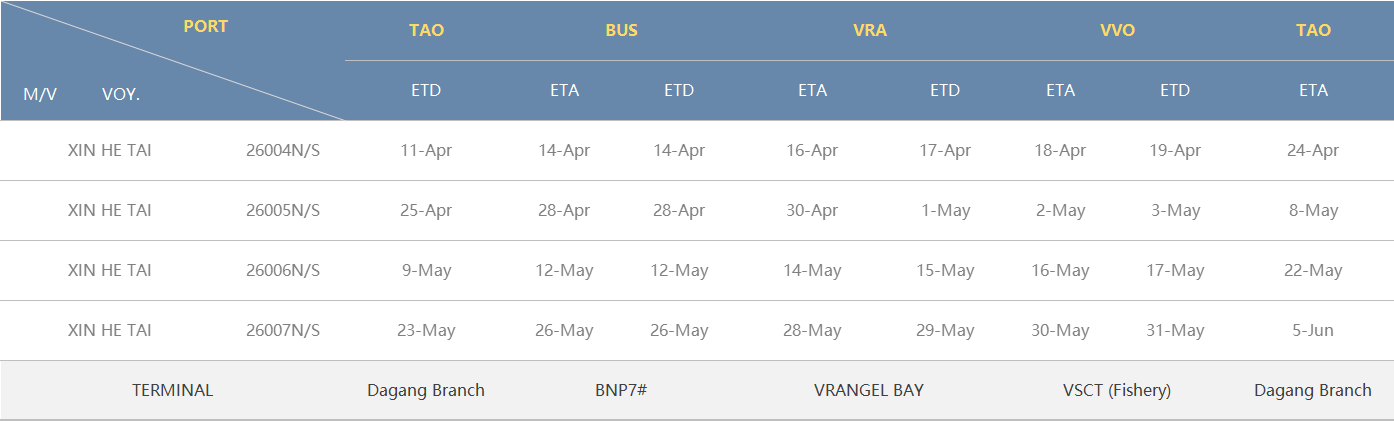Click the PORT header label

(205, 27)
